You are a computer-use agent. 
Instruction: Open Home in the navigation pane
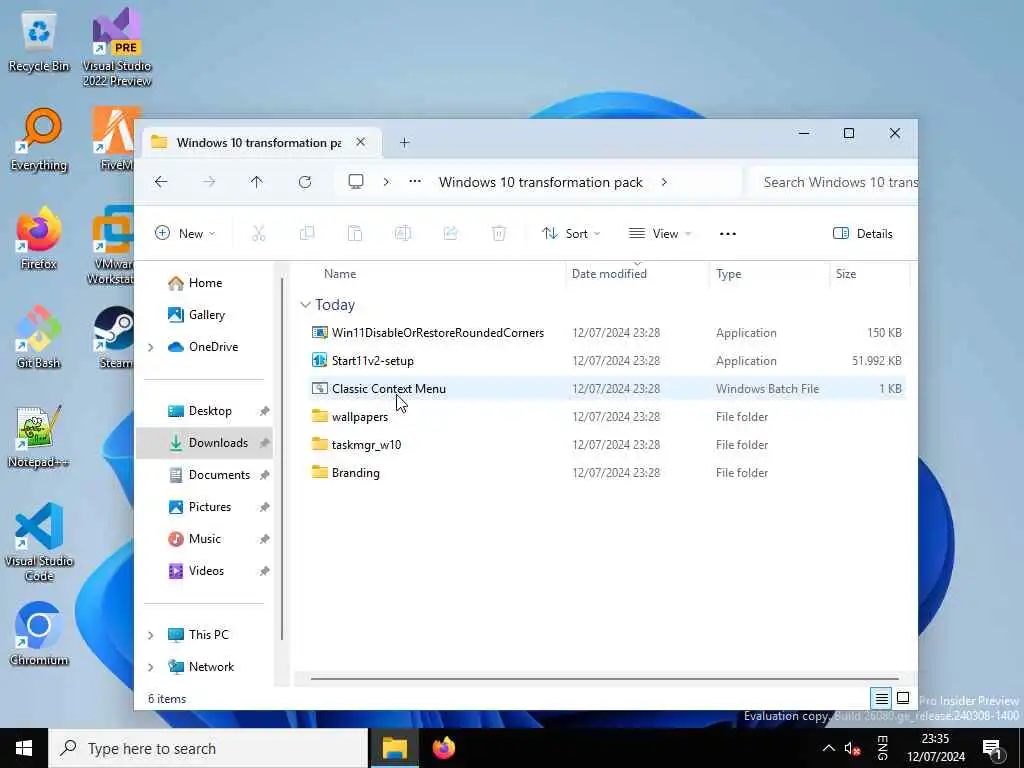pos(205,283)
